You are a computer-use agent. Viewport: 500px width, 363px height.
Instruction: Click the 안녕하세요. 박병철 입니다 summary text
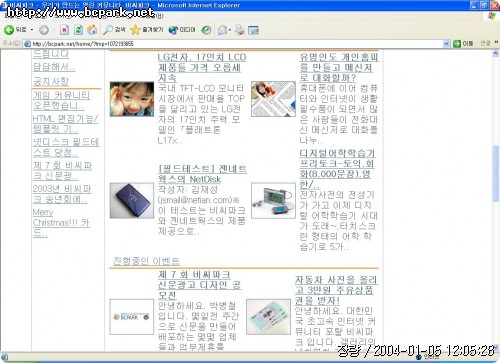[x=199, y=326]
